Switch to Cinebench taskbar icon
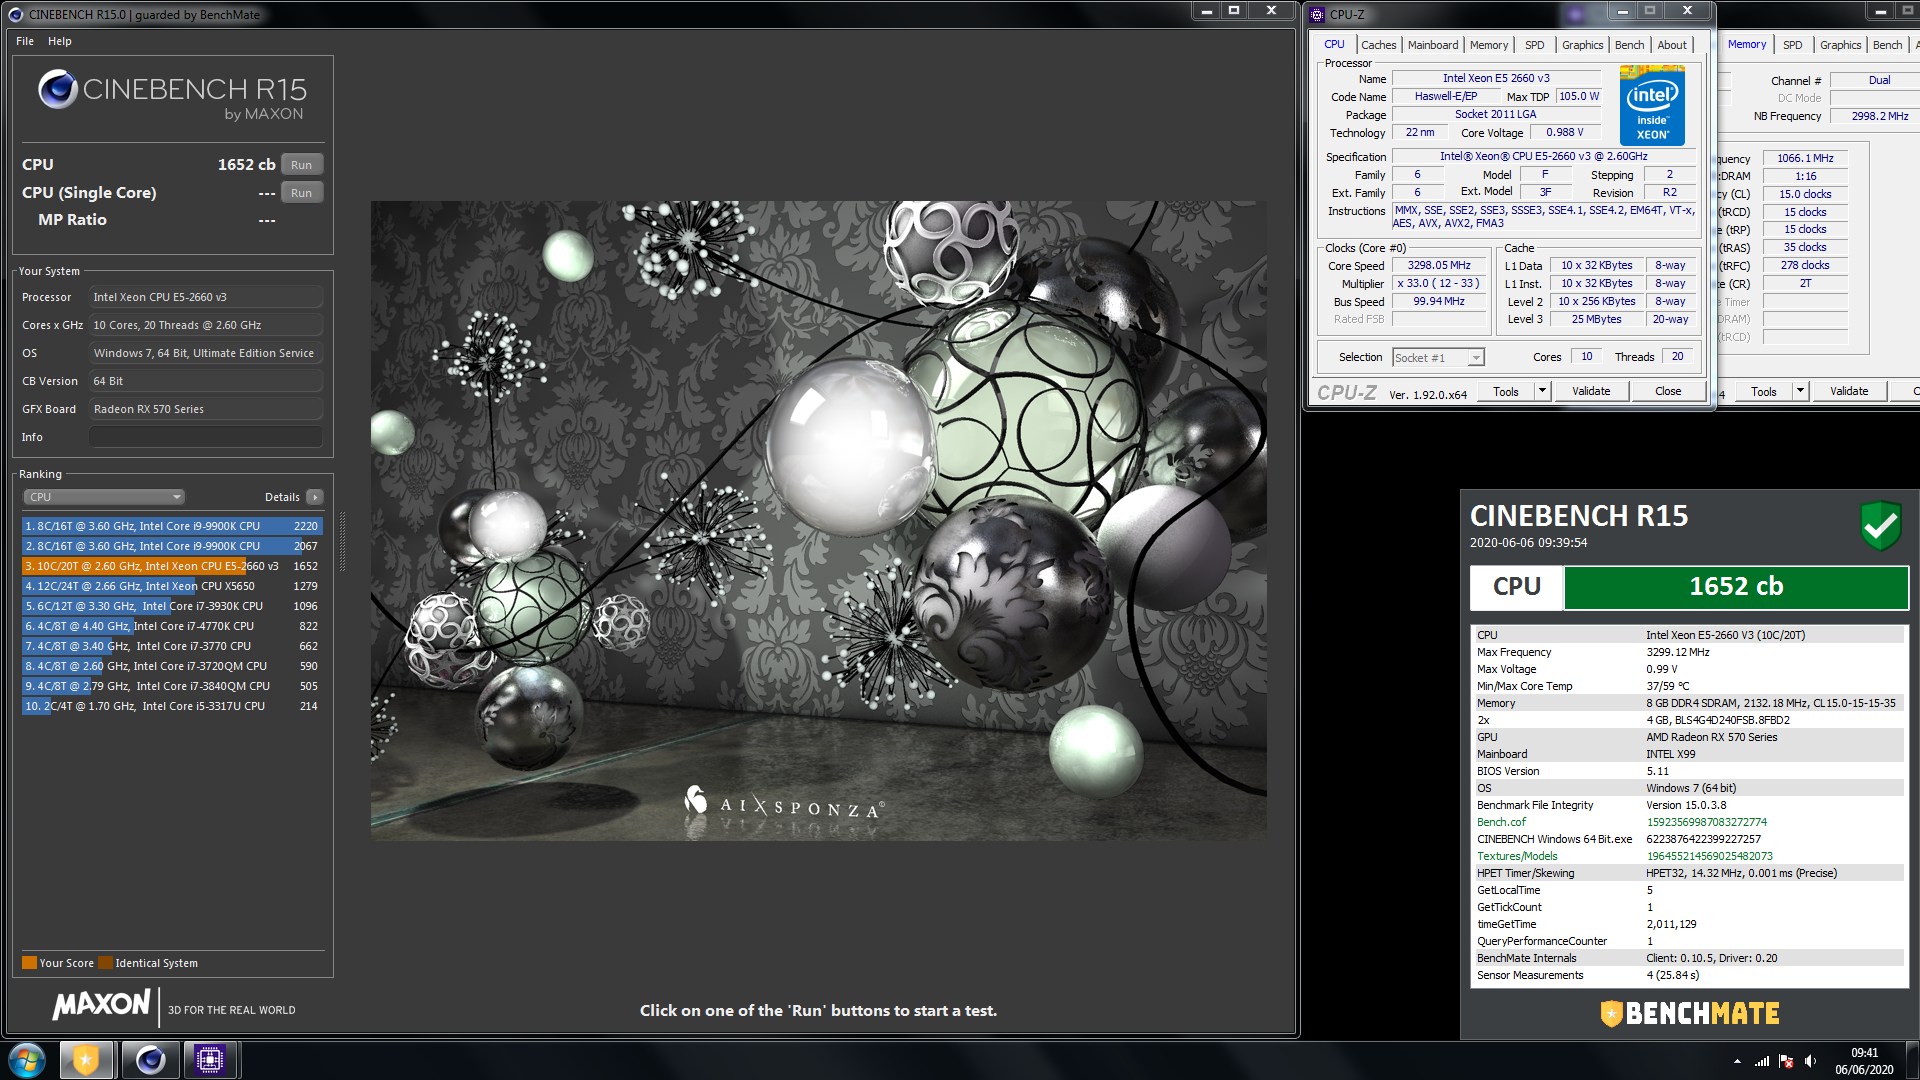The image size is (1920, 1080). pyautogui.click(x=151, y=1060)
